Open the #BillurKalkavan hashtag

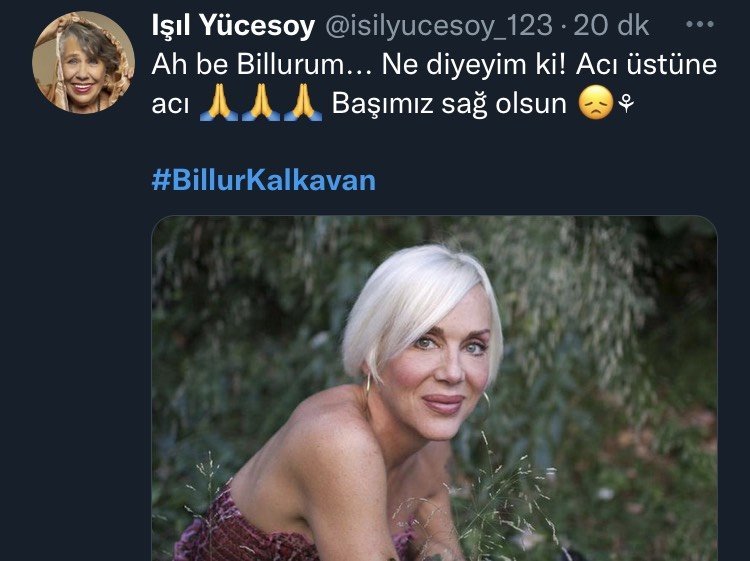pos(264,180)
